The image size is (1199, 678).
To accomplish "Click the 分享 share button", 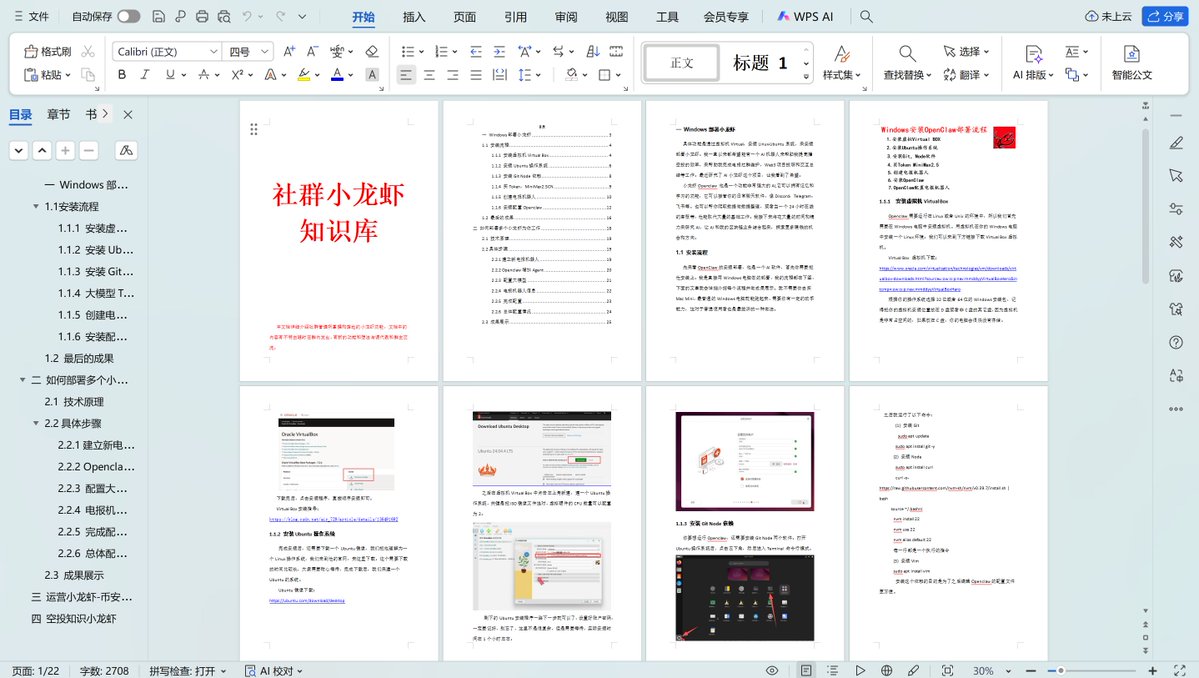I will [1164, 16].
